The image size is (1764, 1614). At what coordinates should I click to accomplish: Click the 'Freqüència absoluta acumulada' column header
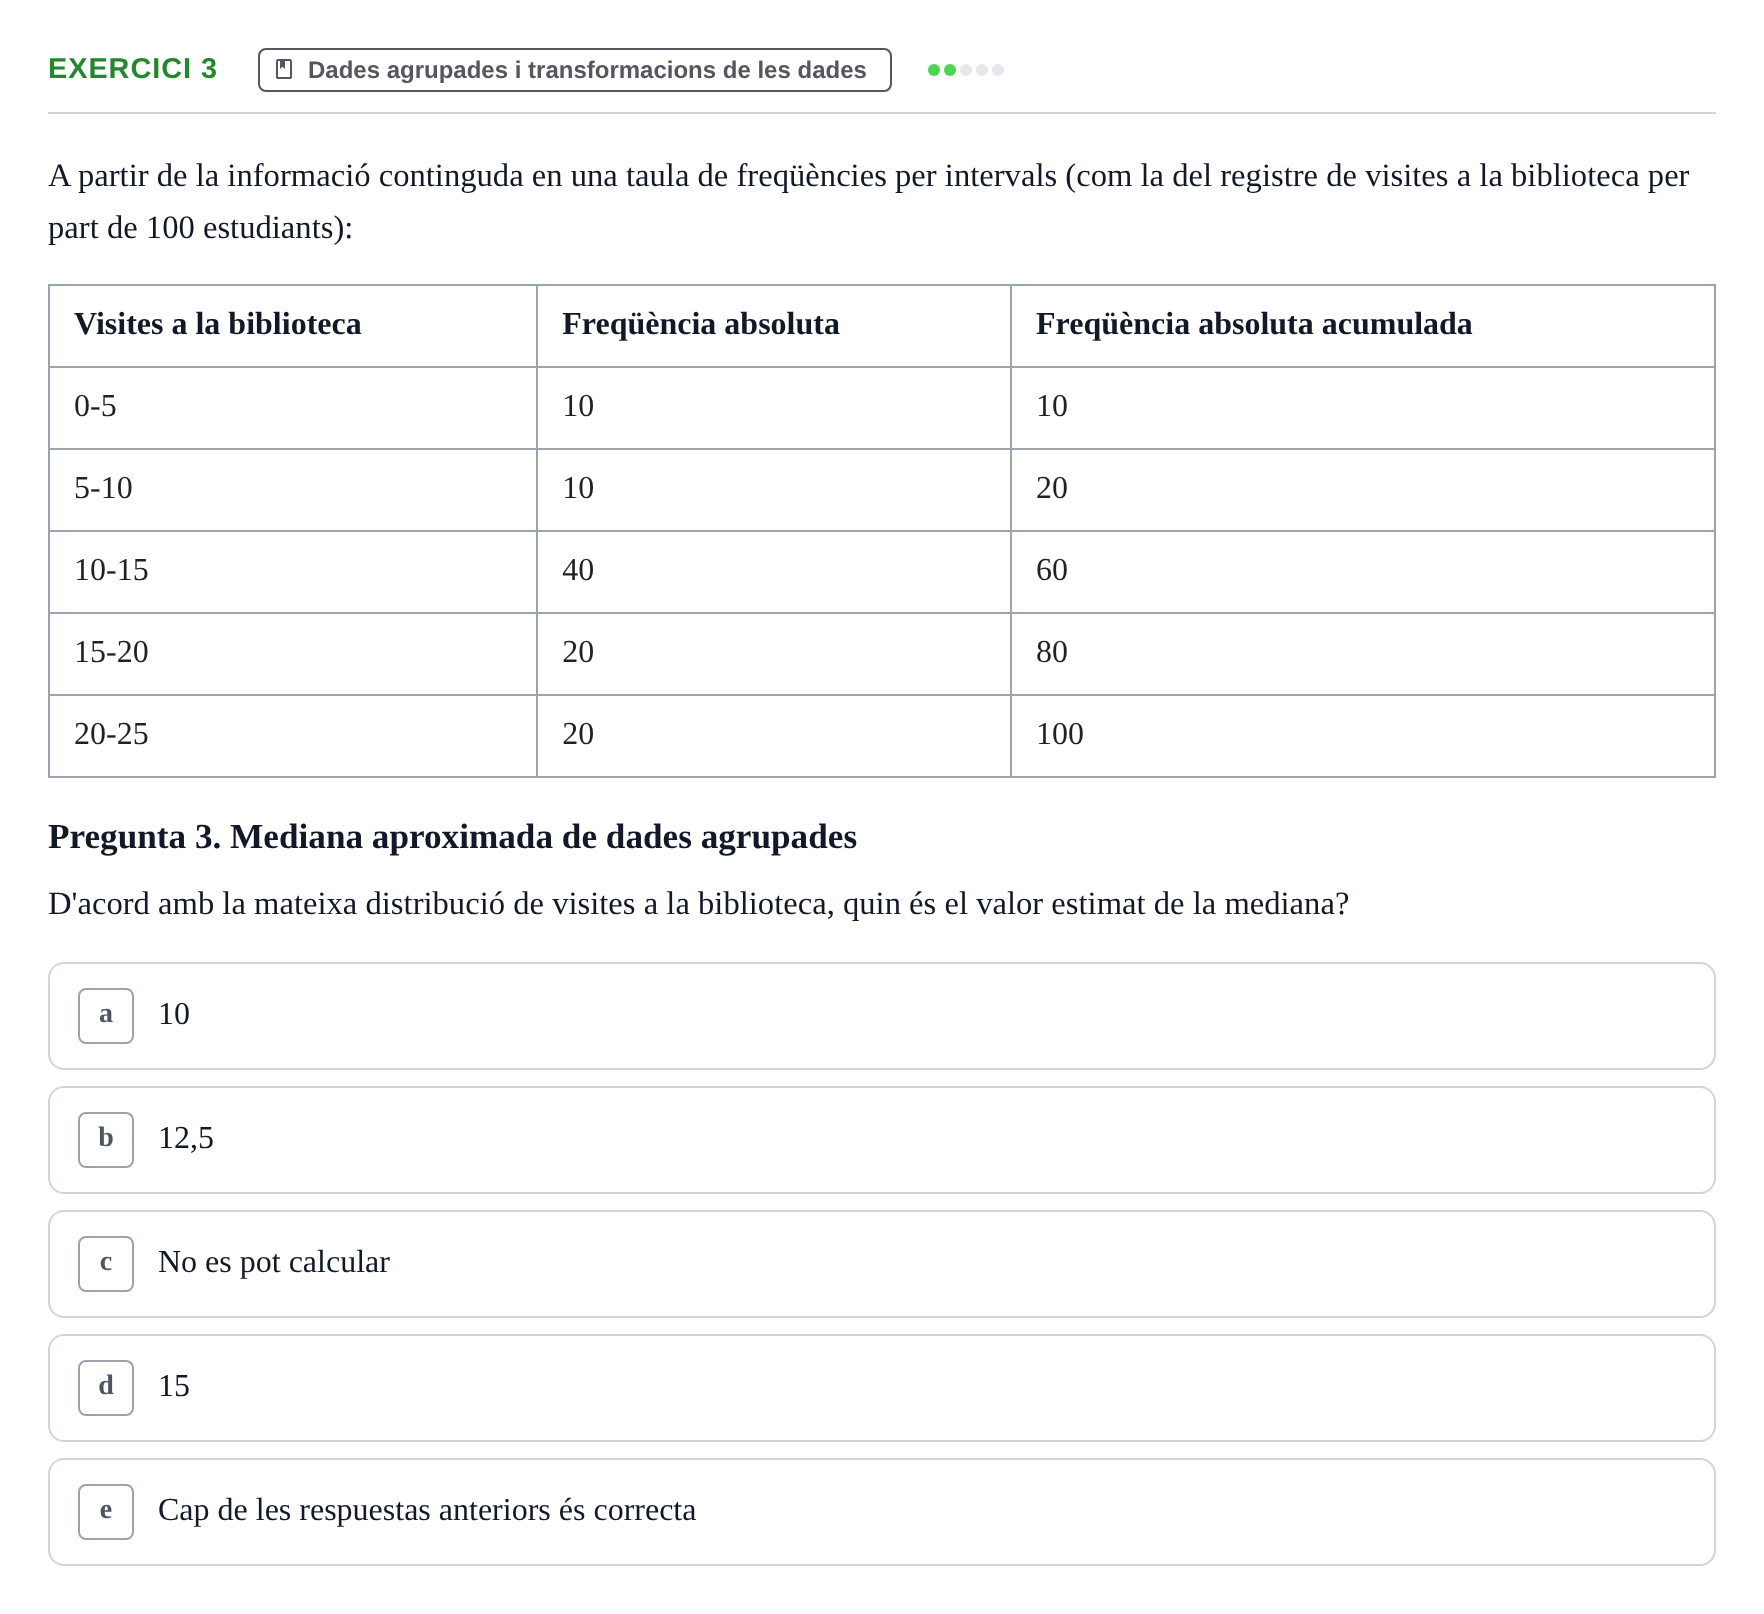[x=1363, y=326]
